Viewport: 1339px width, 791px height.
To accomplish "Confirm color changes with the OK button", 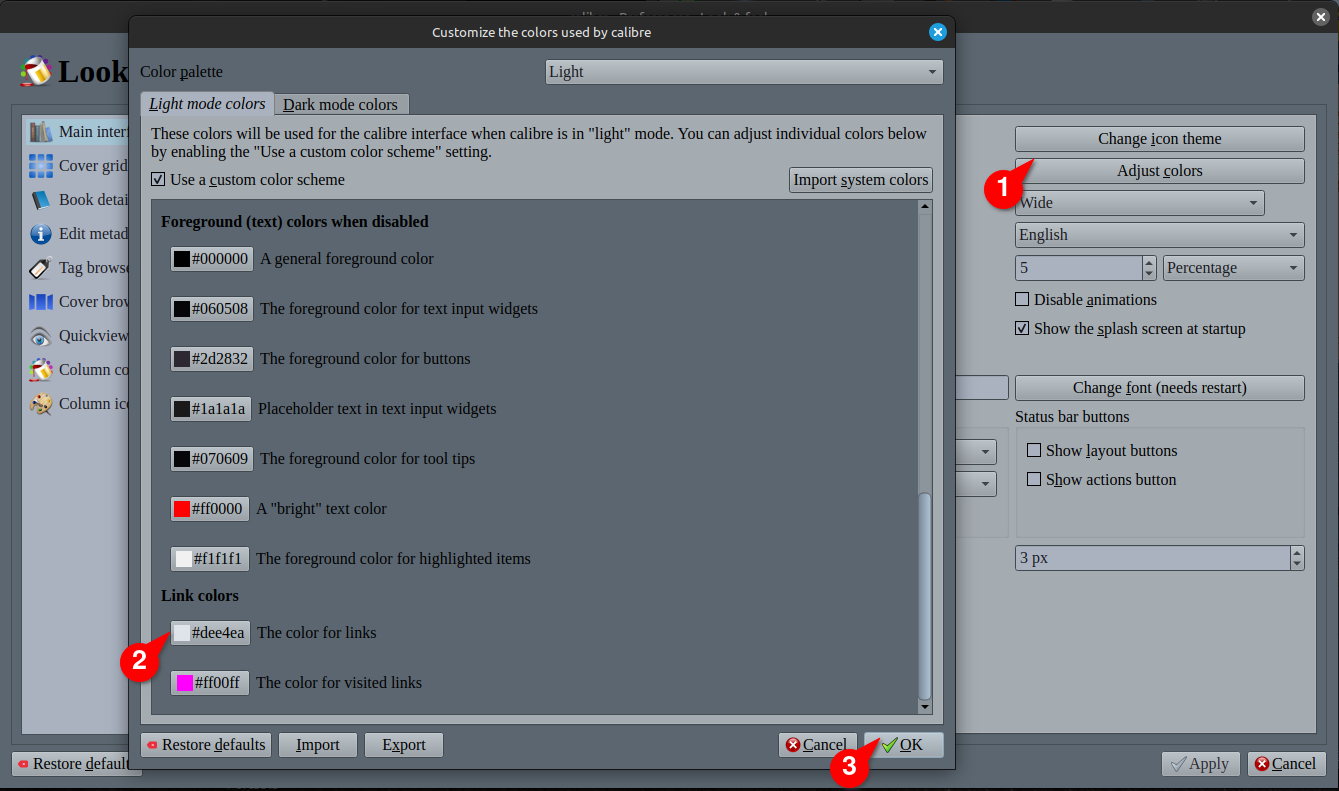I will (904, 745).
